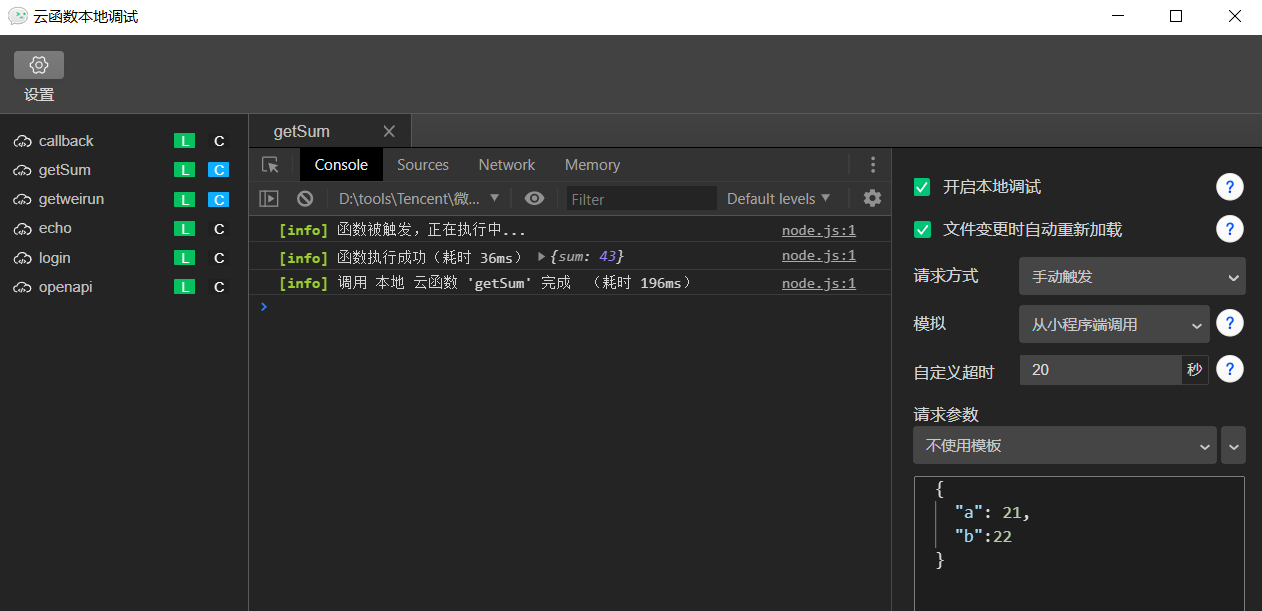Open the execution context D:\tools\Tencent dropdown

(419, 198)
